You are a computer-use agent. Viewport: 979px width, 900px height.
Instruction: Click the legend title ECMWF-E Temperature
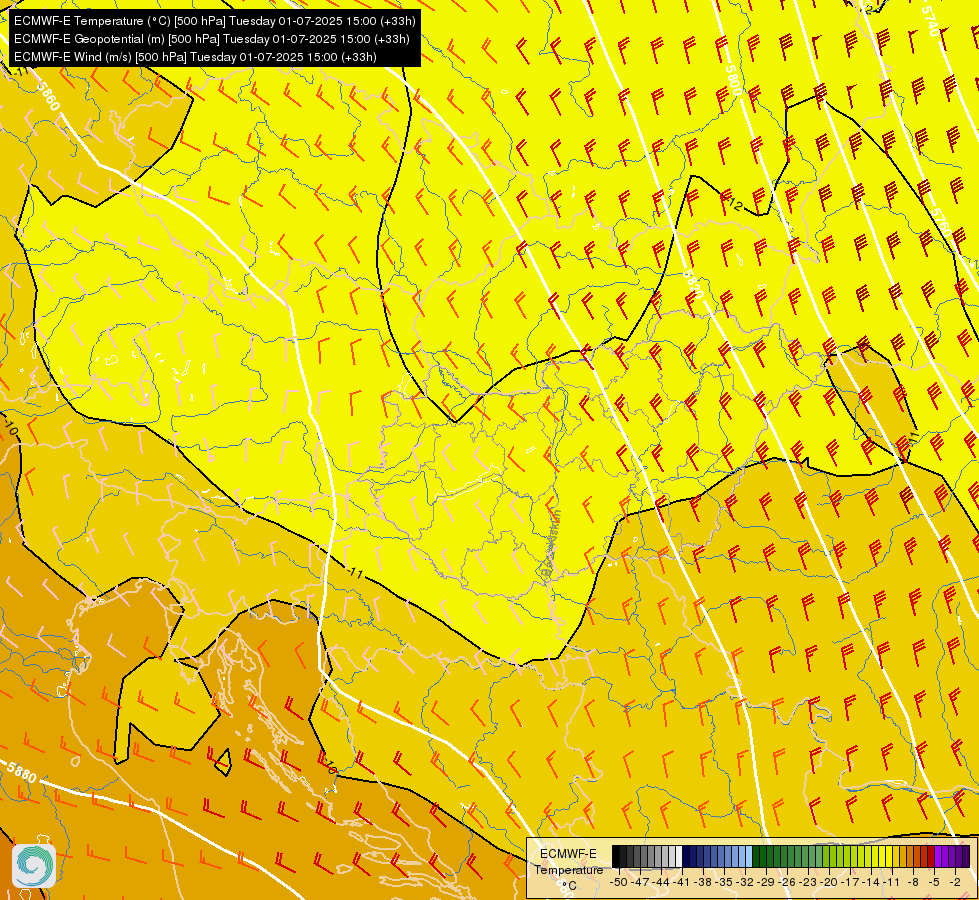568,862
